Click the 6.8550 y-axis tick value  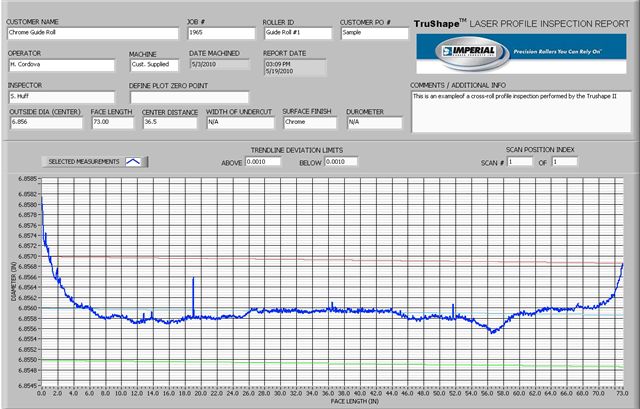pos(27,360)
